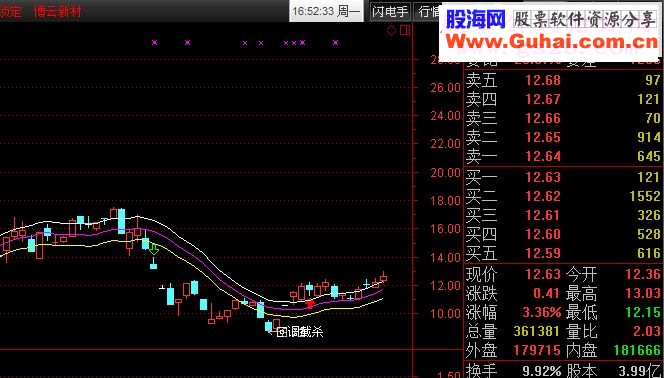
Task: Click the 最高 value 13.03
Action: [x=643, y=294]
